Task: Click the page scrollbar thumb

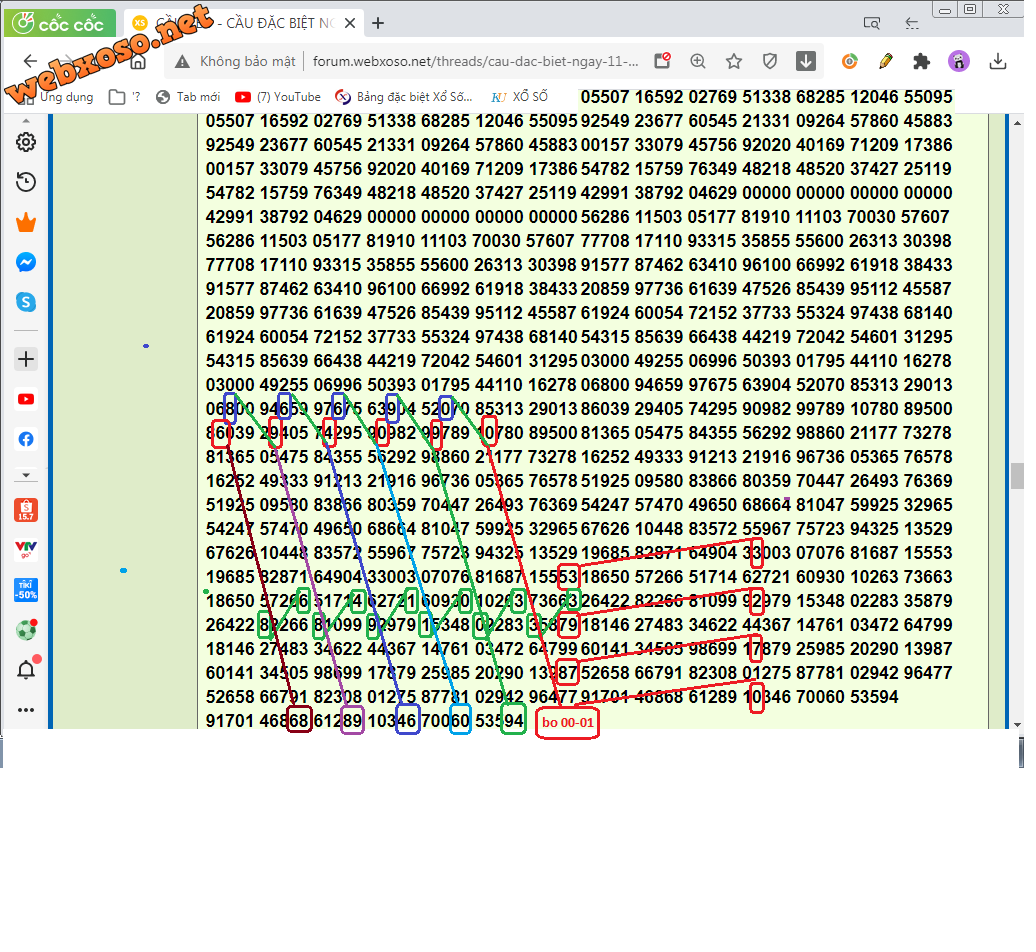Action: click(x=1017, y=476)
